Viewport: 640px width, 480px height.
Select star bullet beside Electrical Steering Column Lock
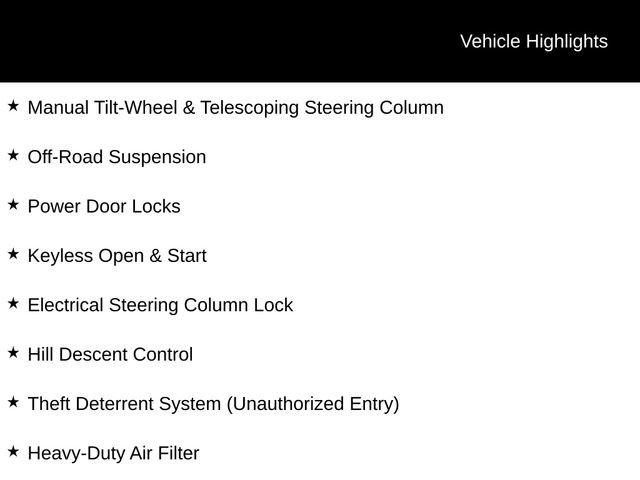point(13,303)
